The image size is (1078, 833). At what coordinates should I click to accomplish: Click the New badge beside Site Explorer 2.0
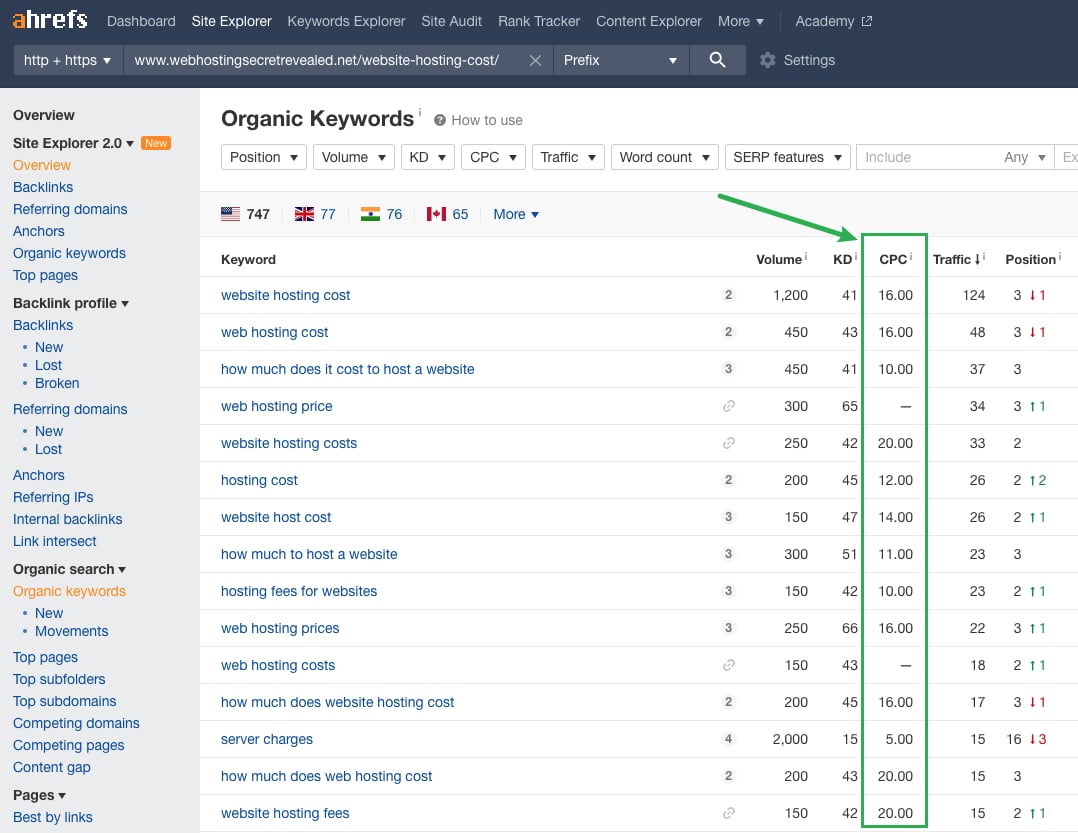(156, 143)
